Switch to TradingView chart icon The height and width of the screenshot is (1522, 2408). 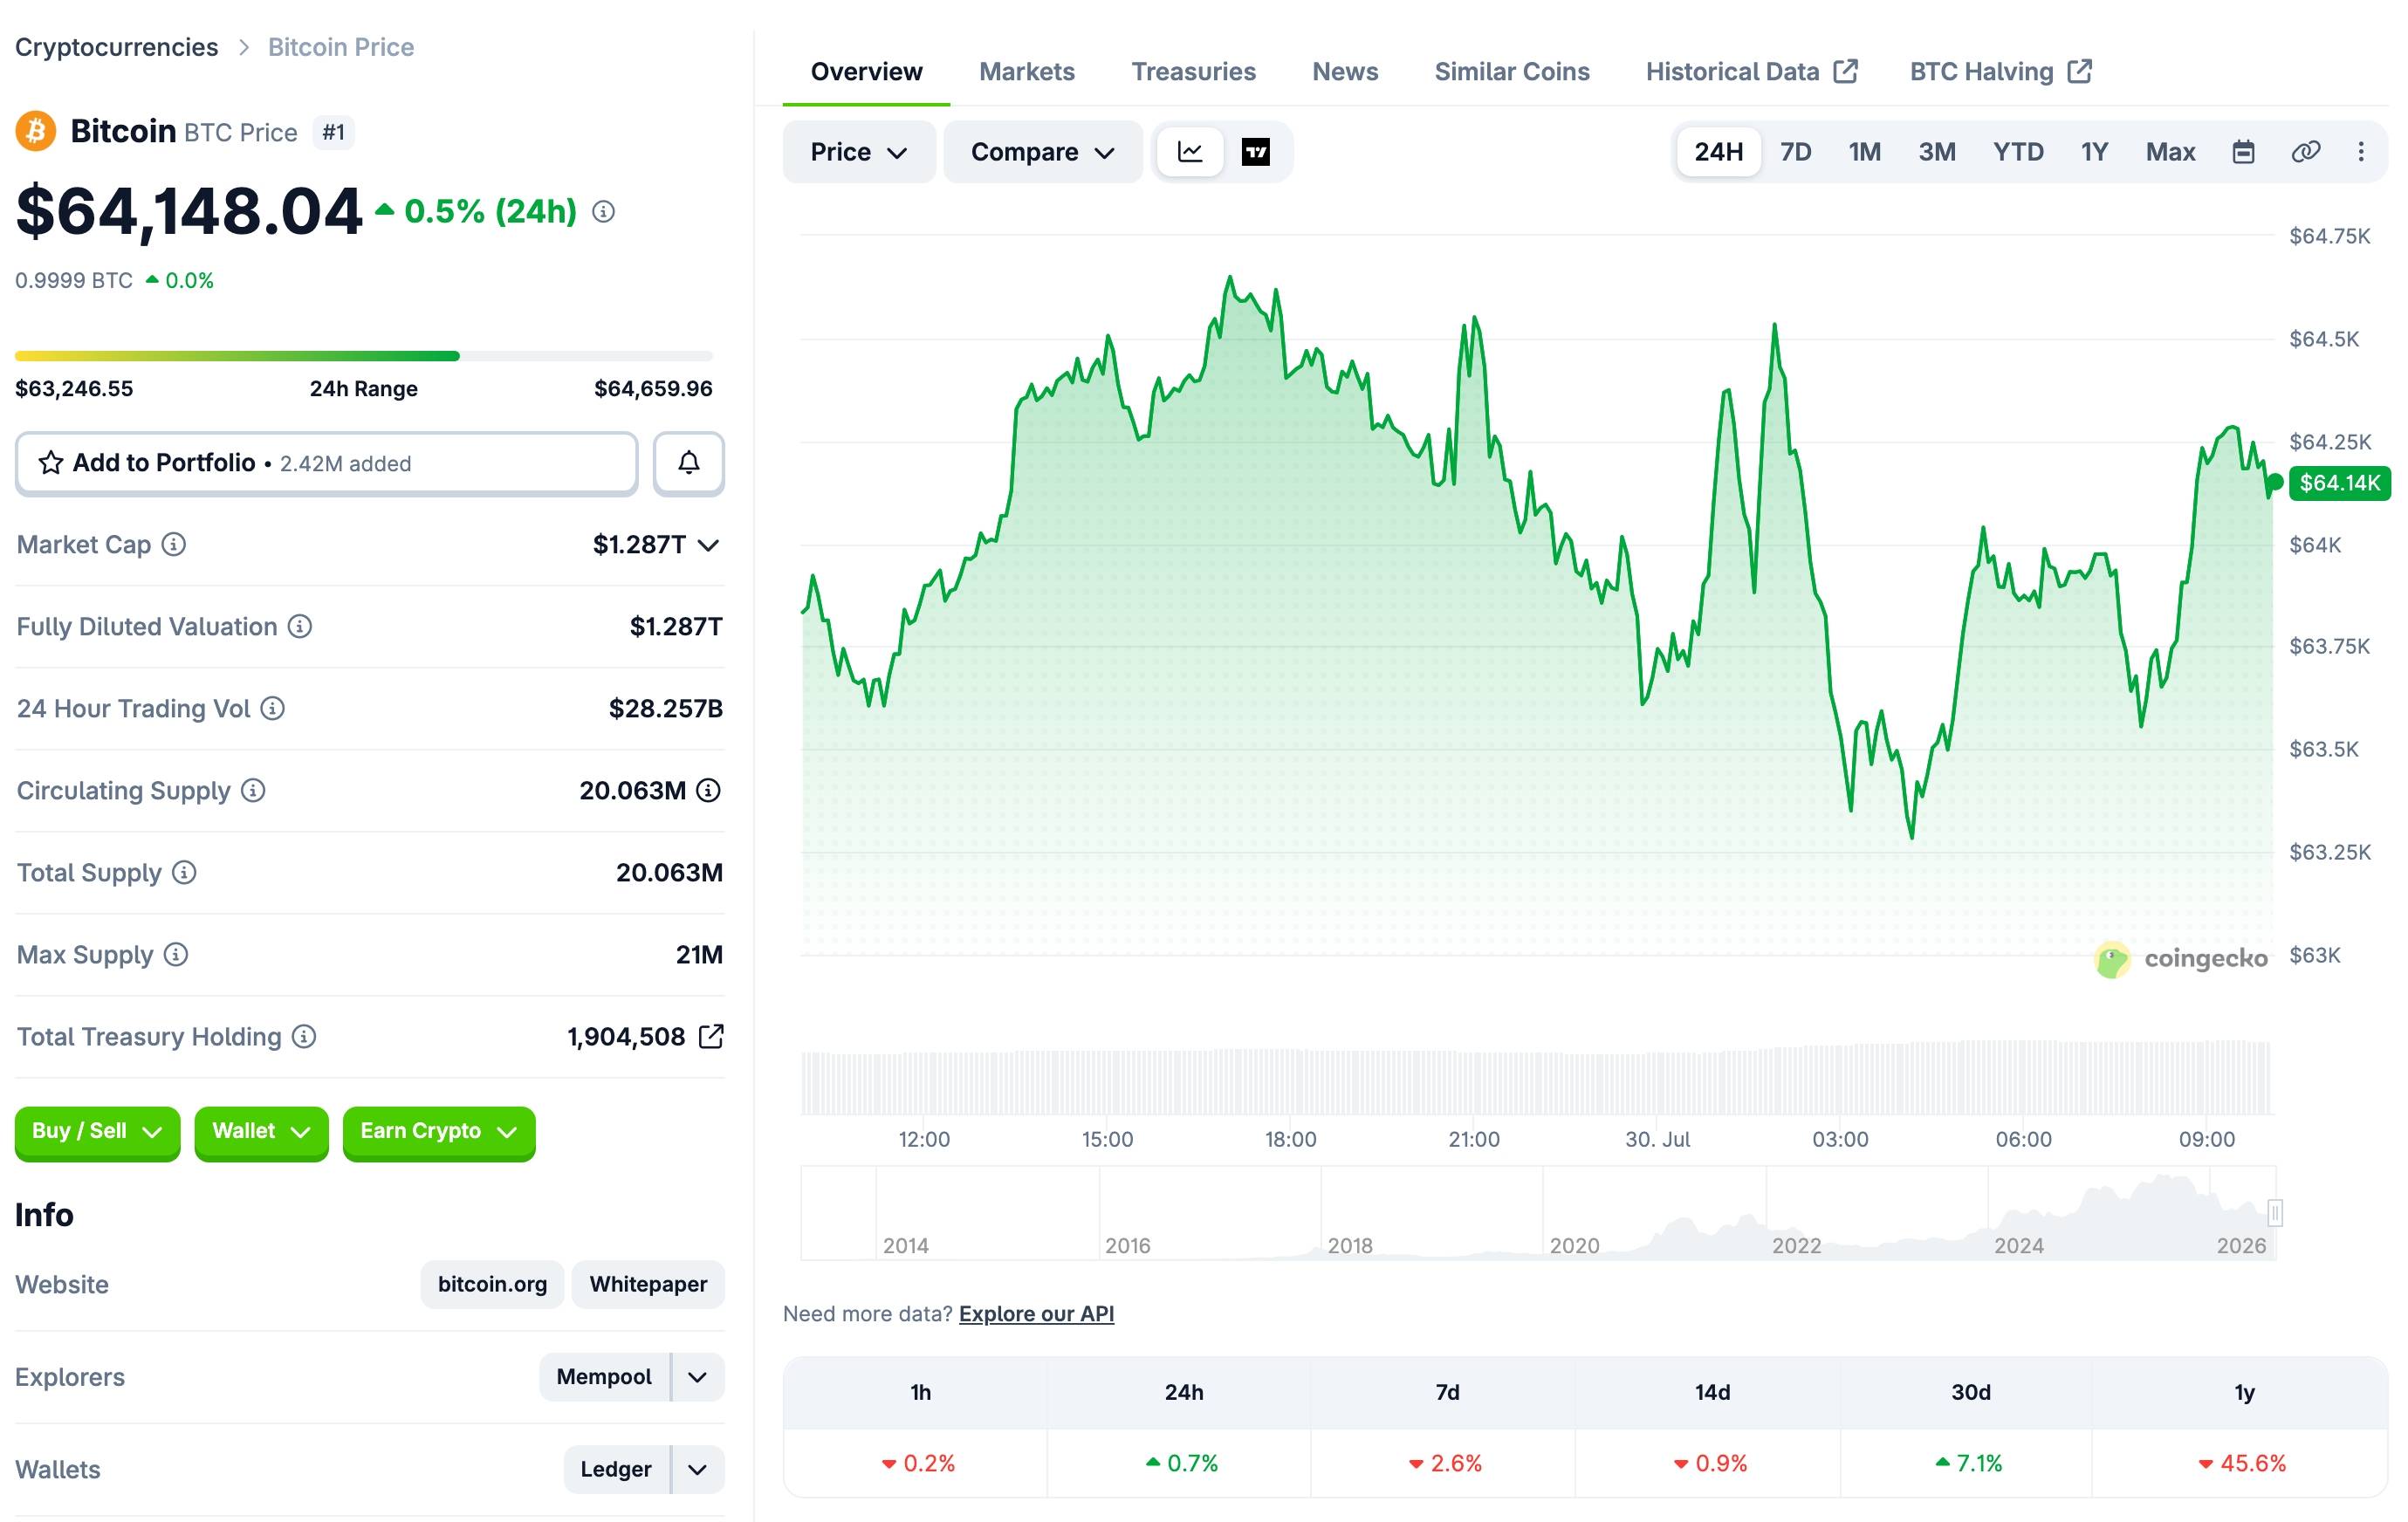click(1255, 152)
